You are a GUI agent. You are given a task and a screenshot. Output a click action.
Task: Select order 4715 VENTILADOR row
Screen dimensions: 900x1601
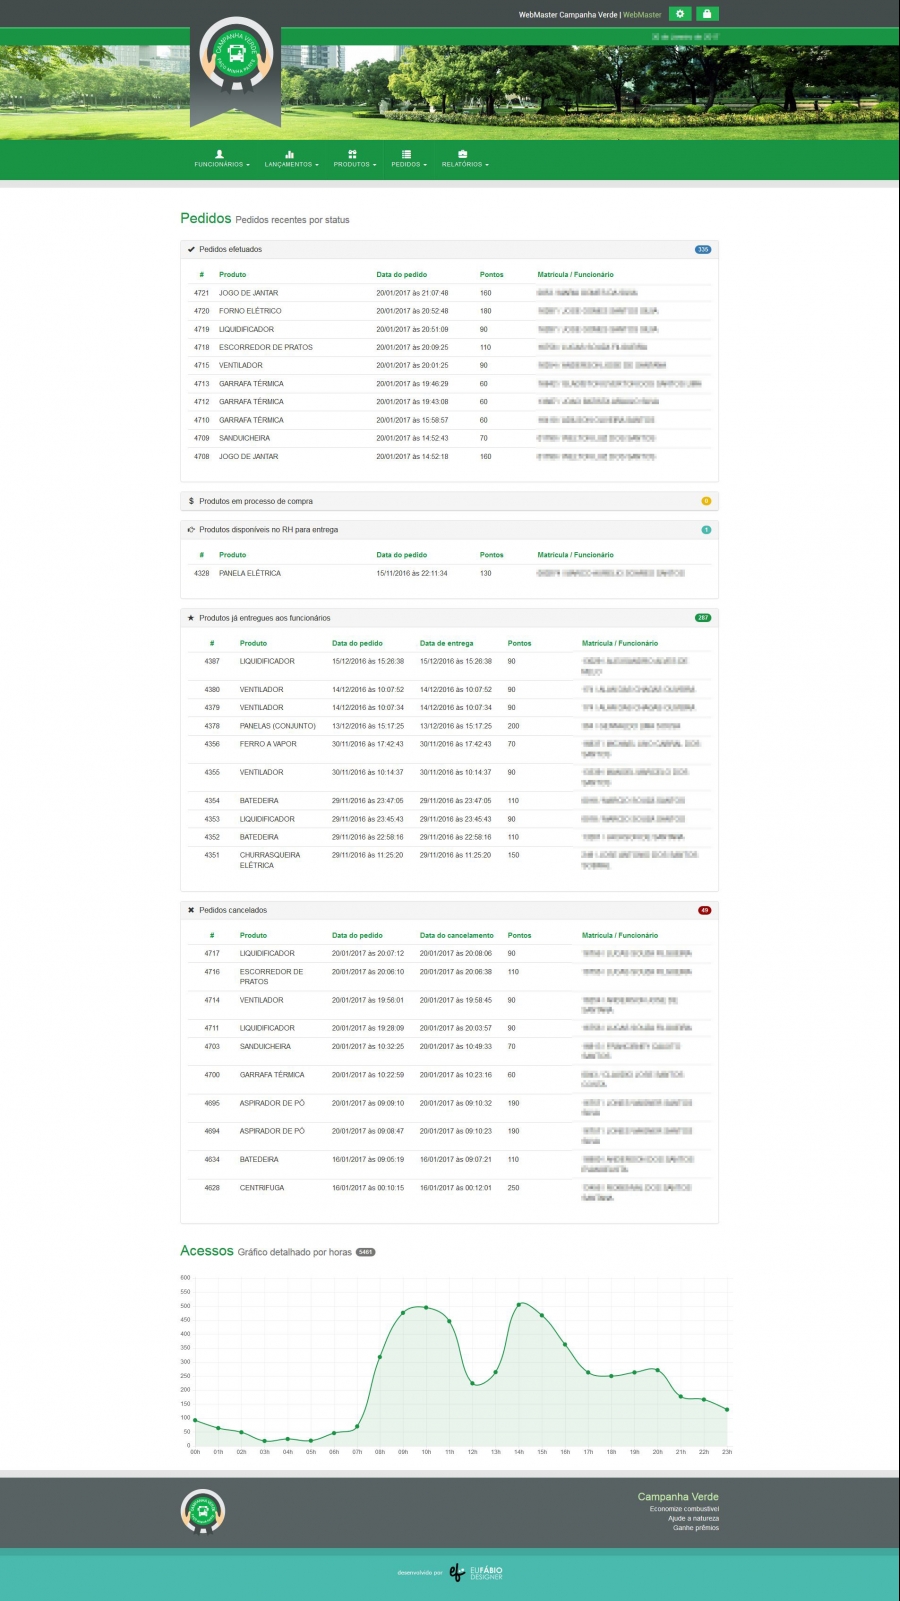coord(449,365)
